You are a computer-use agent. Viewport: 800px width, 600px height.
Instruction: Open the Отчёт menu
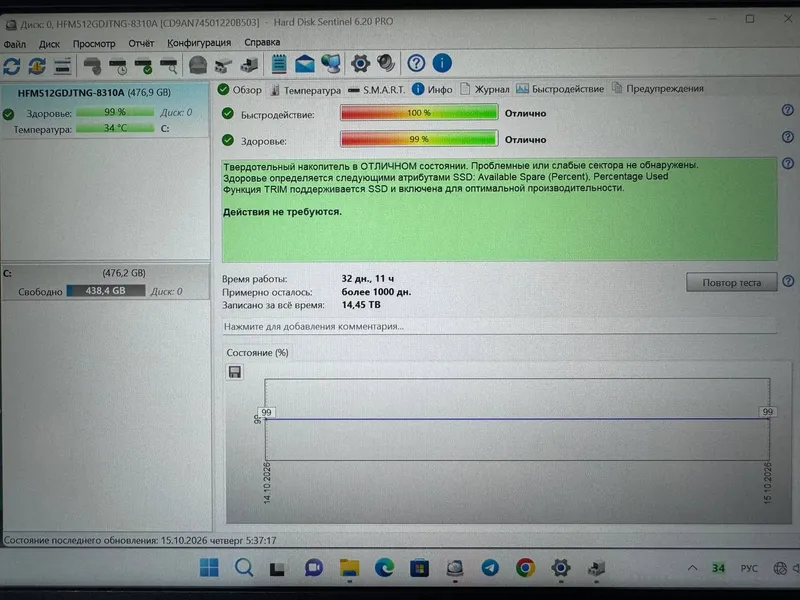[141, 43]
